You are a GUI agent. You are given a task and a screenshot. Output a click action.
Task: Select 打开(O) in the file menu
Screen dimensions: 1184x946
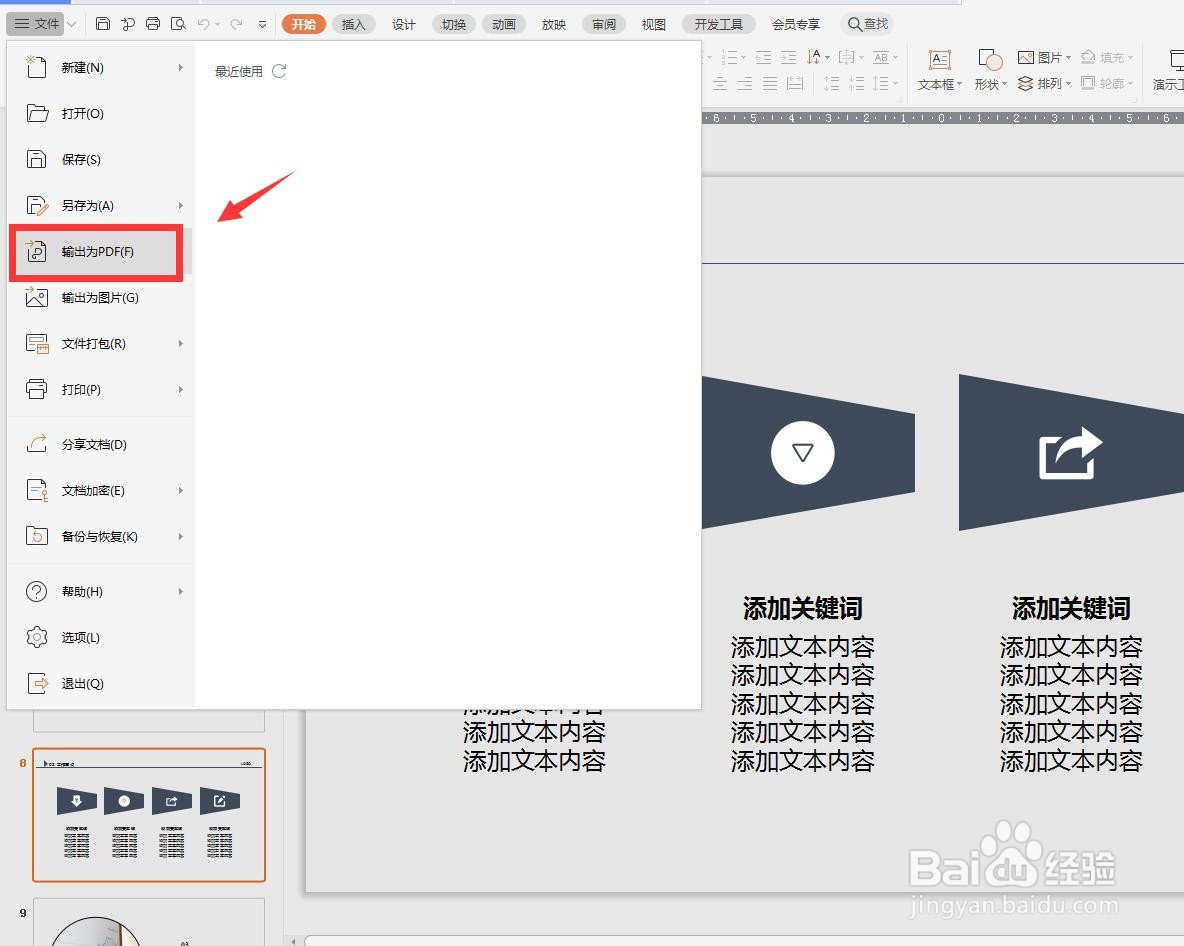[x=100, y=113]
